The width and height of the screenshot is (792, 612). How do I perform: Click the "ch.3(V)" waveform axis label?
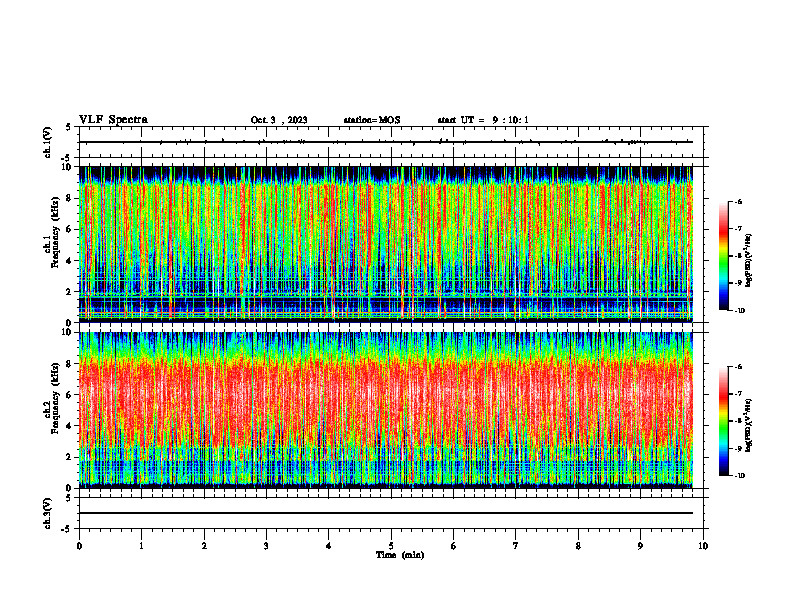coord(48,513)
